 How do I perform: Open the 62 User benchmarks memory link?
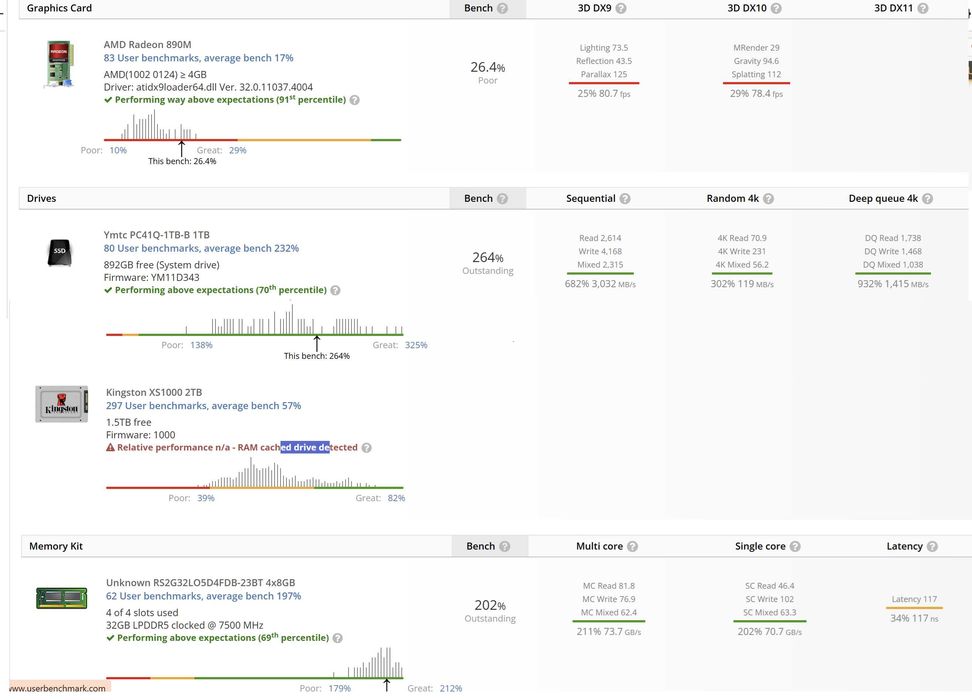(203, 596)
